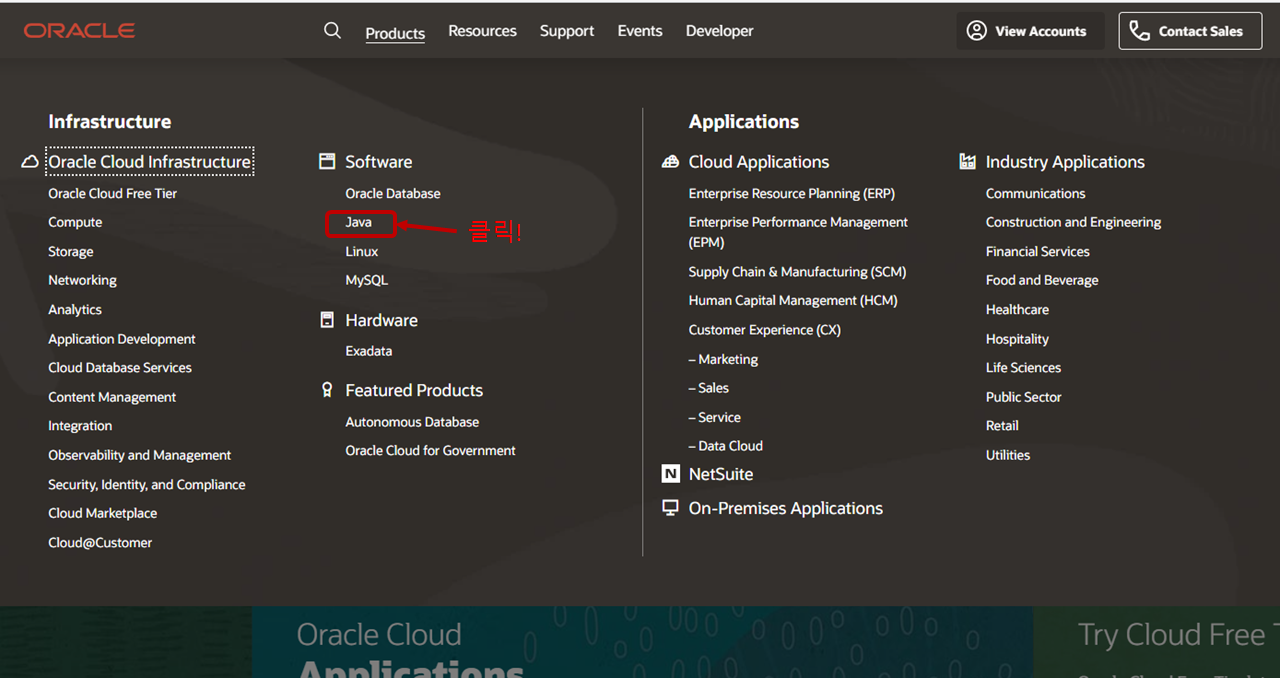Visit Cloud Marketplace
Viewport: 1280px width, 678px height.
(103, 513)
